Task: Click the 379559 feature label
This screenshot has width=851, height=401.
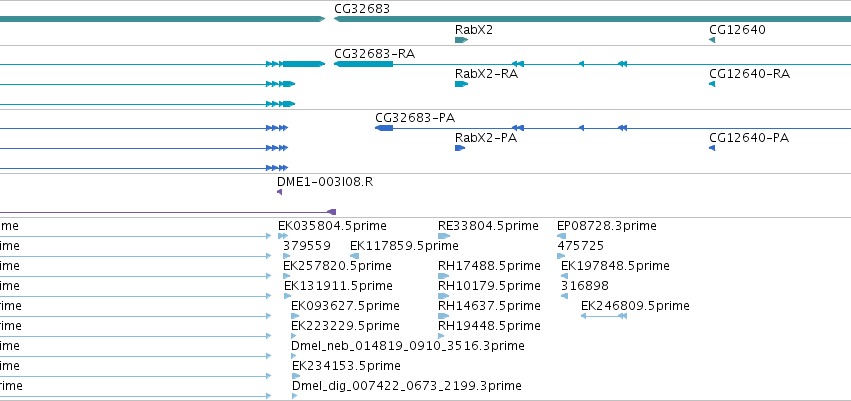Action: [307, 246]
